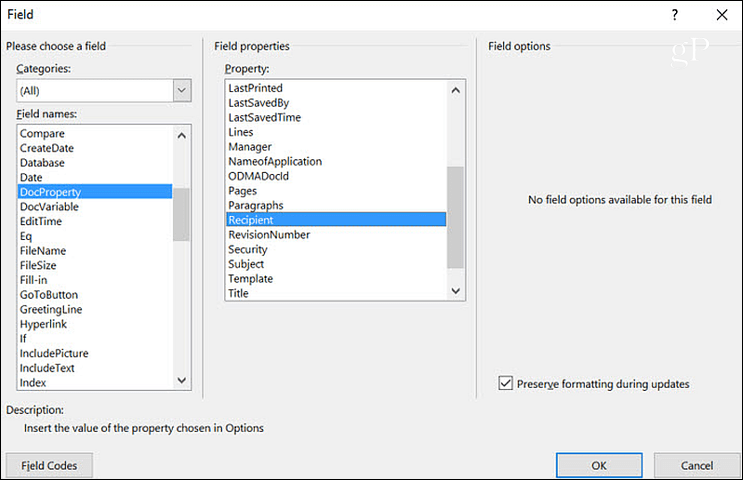The image size is (743, 480).
Task: Select the Template property
Action: click(251, 279)
